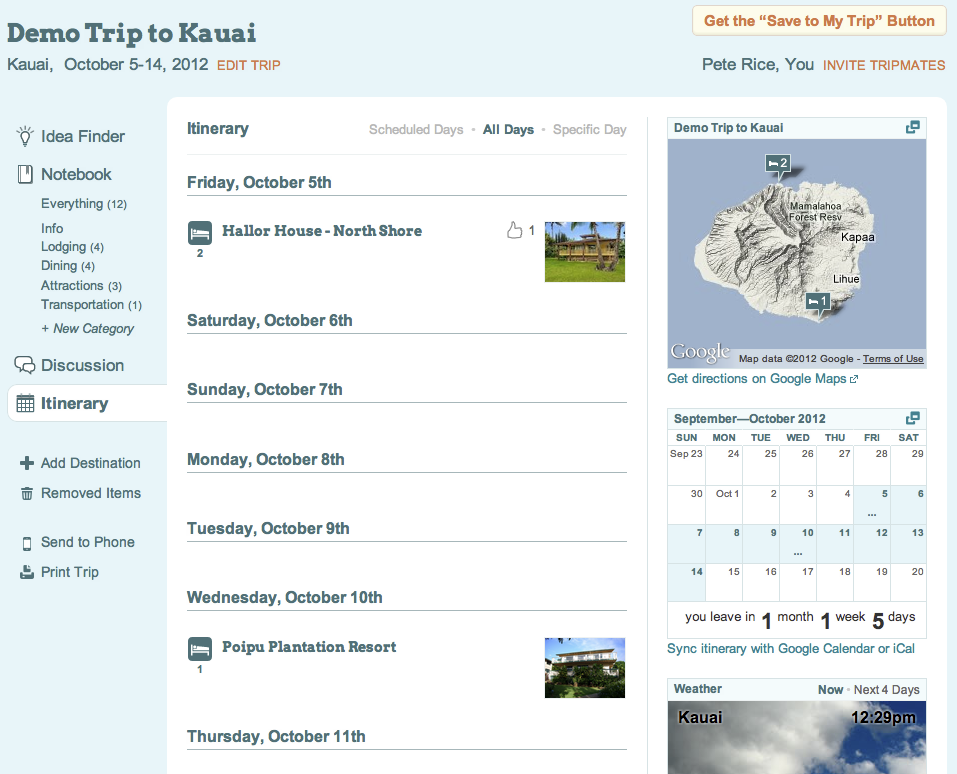Show Next 4 Days weather forecast
Viewport: 957px width, 774px height.
click(x=885, y=690)
